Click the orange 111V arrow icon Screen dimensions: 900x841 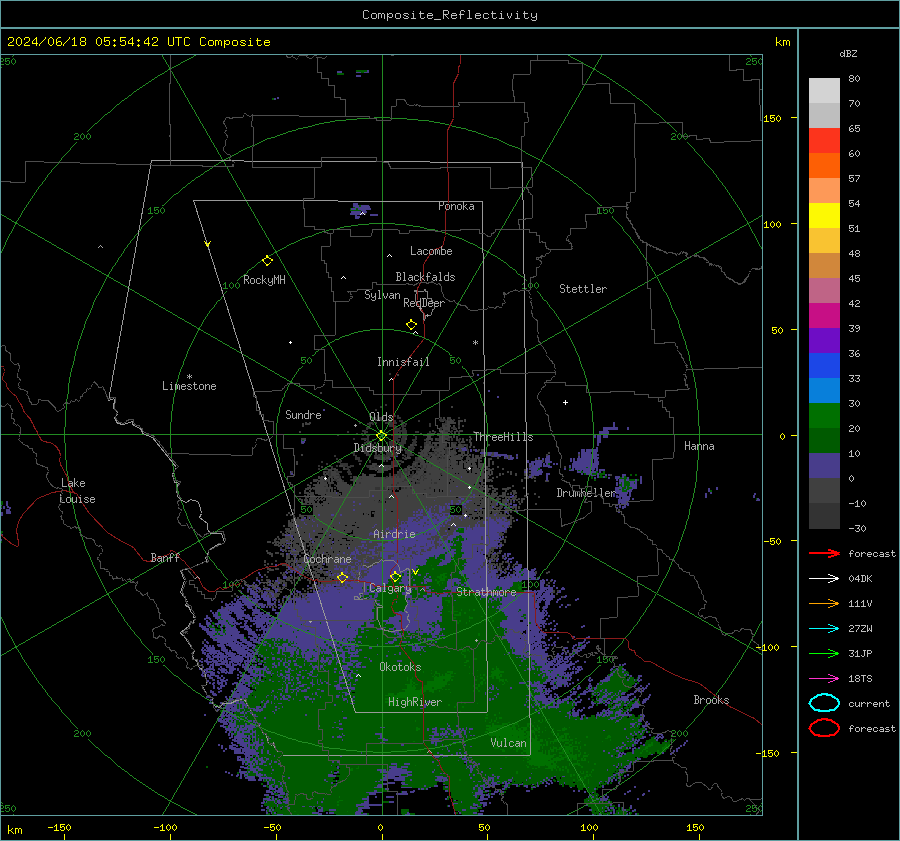pos(824,603)
